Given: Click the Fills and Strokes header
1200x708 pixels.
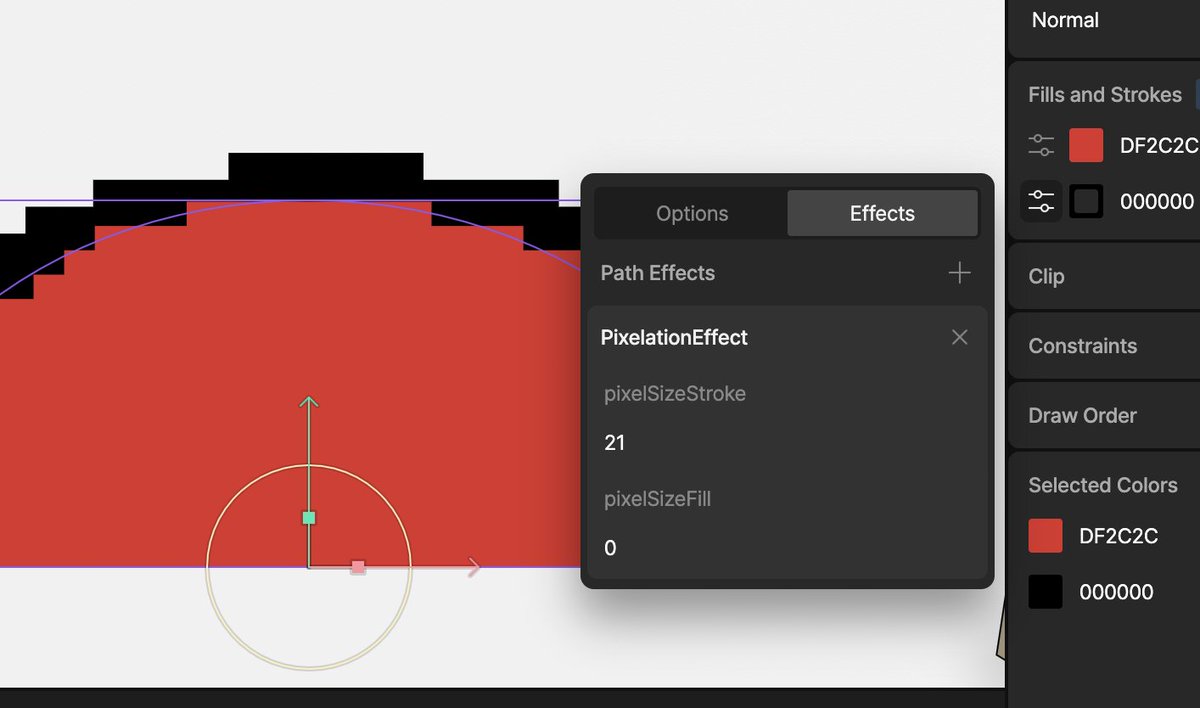Looking at the screenshot, I should [x=1105, y=95].
